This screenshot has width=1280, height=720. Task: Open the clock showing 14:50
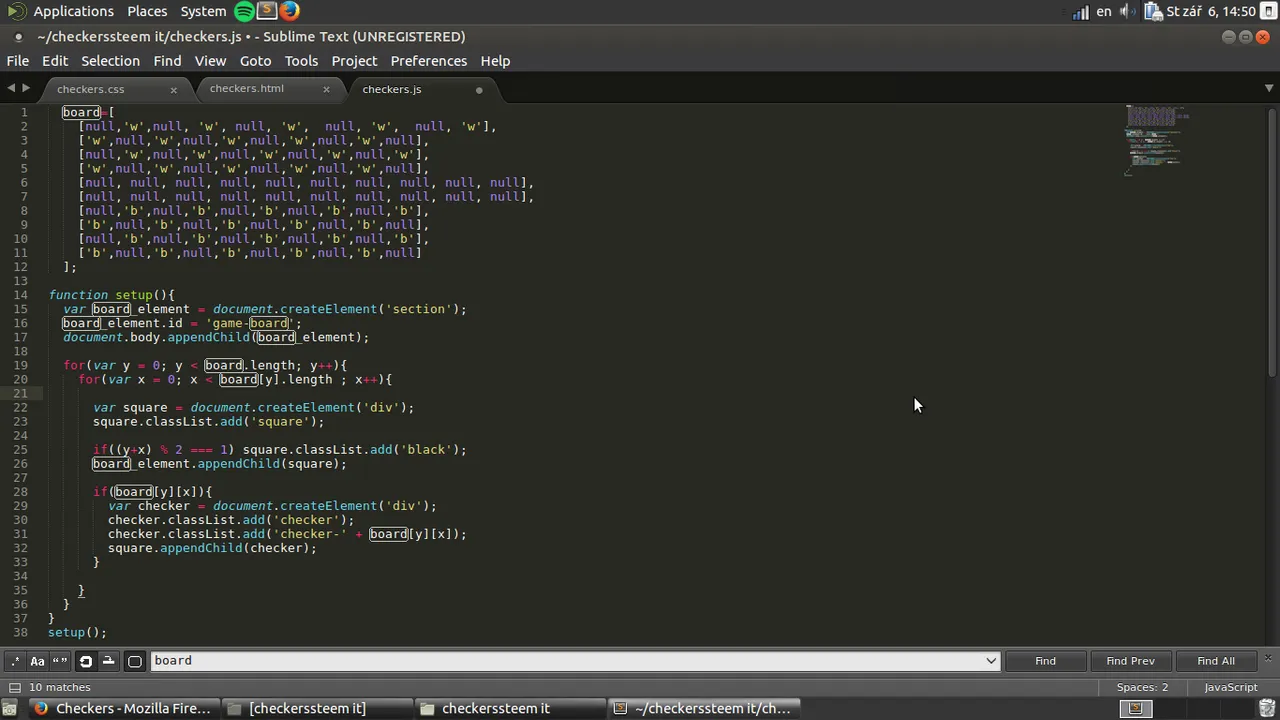click(1210, 12)
